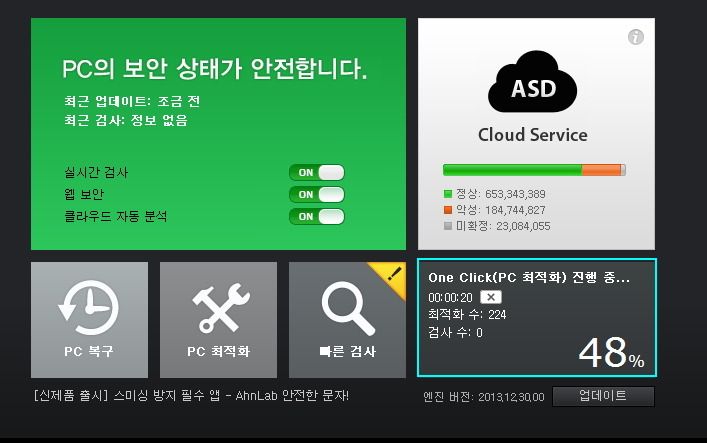
Task: Click the Cloud Service statistics bar
Action: (x=534, y=170)
